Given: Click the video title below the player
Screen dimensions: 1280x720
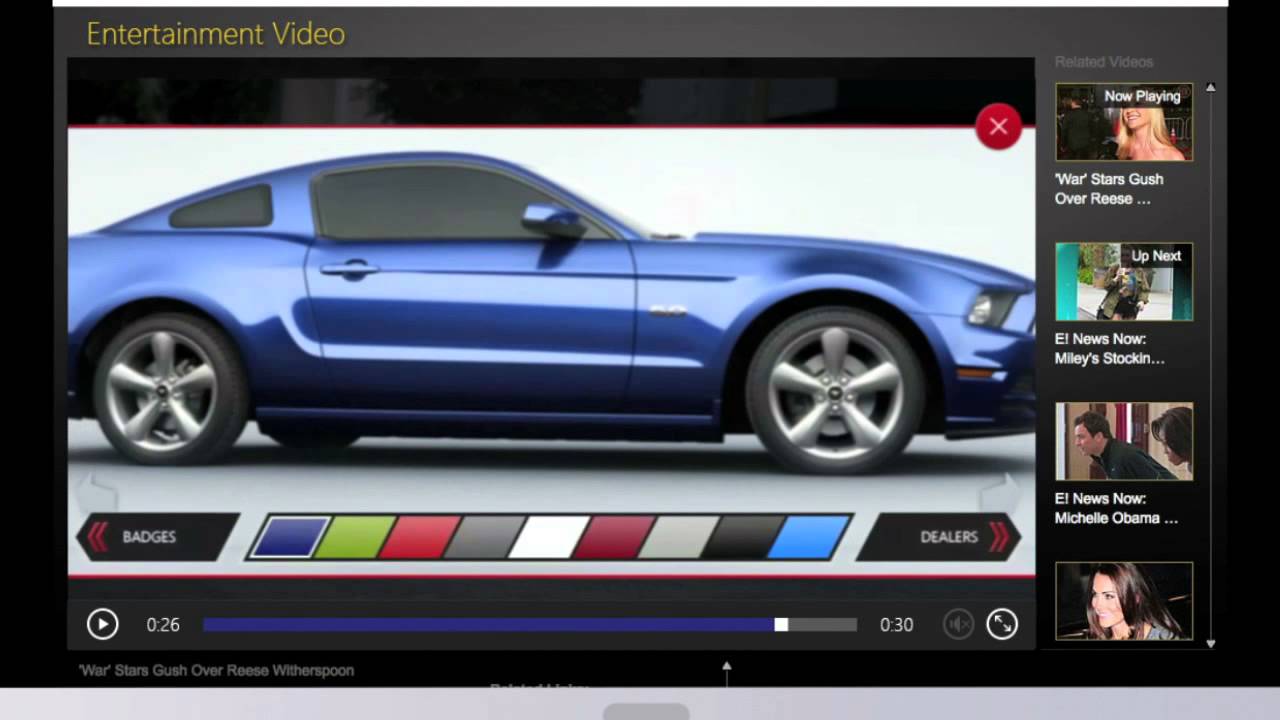Looking at the screenshot, I should [x=216, y=671].
